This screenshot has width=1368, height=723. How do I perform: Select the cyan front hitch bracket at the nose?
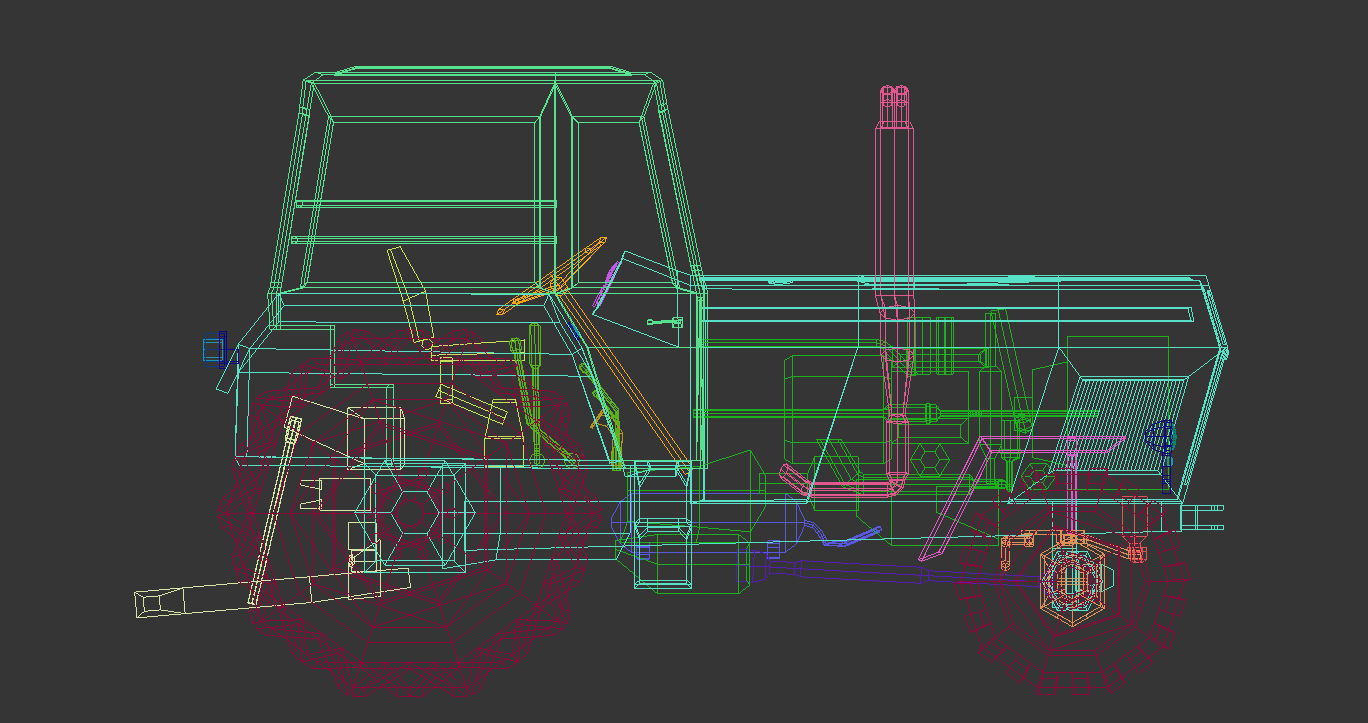coord(1204,516)
